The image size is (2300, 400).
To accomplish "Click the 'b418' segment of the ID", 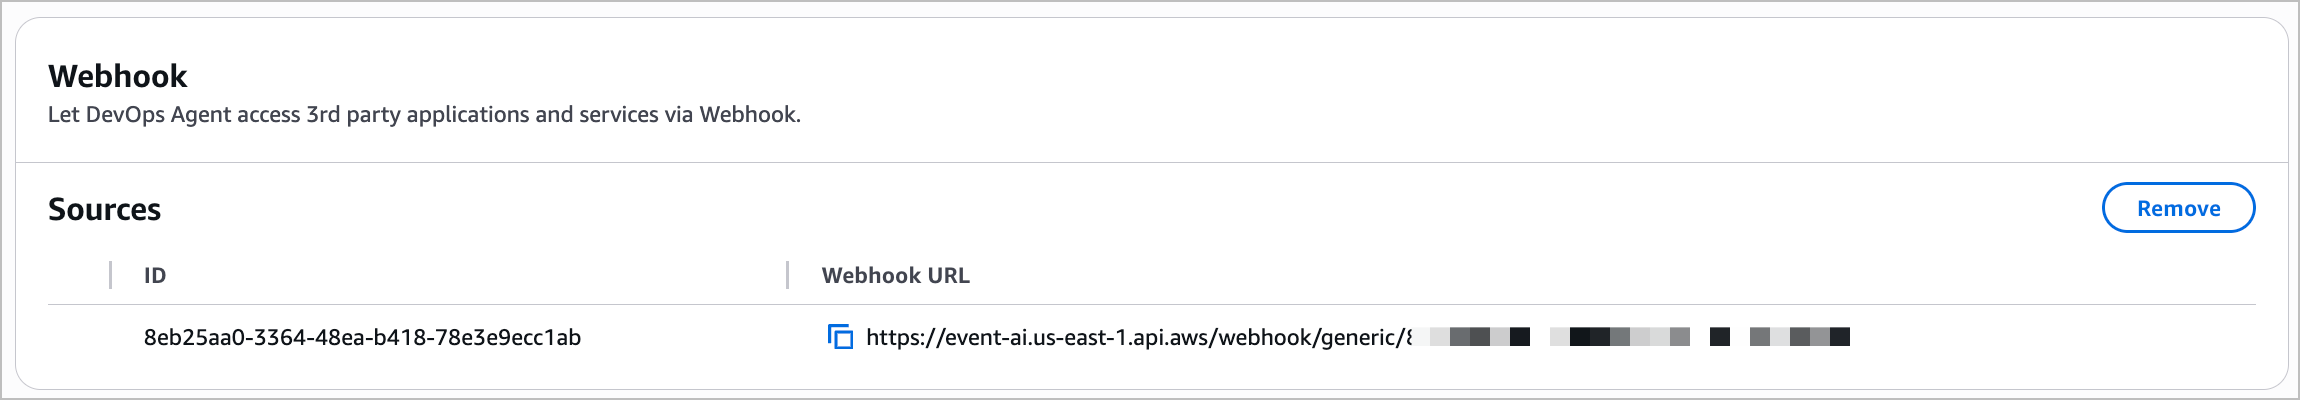I will pos(400,338).
